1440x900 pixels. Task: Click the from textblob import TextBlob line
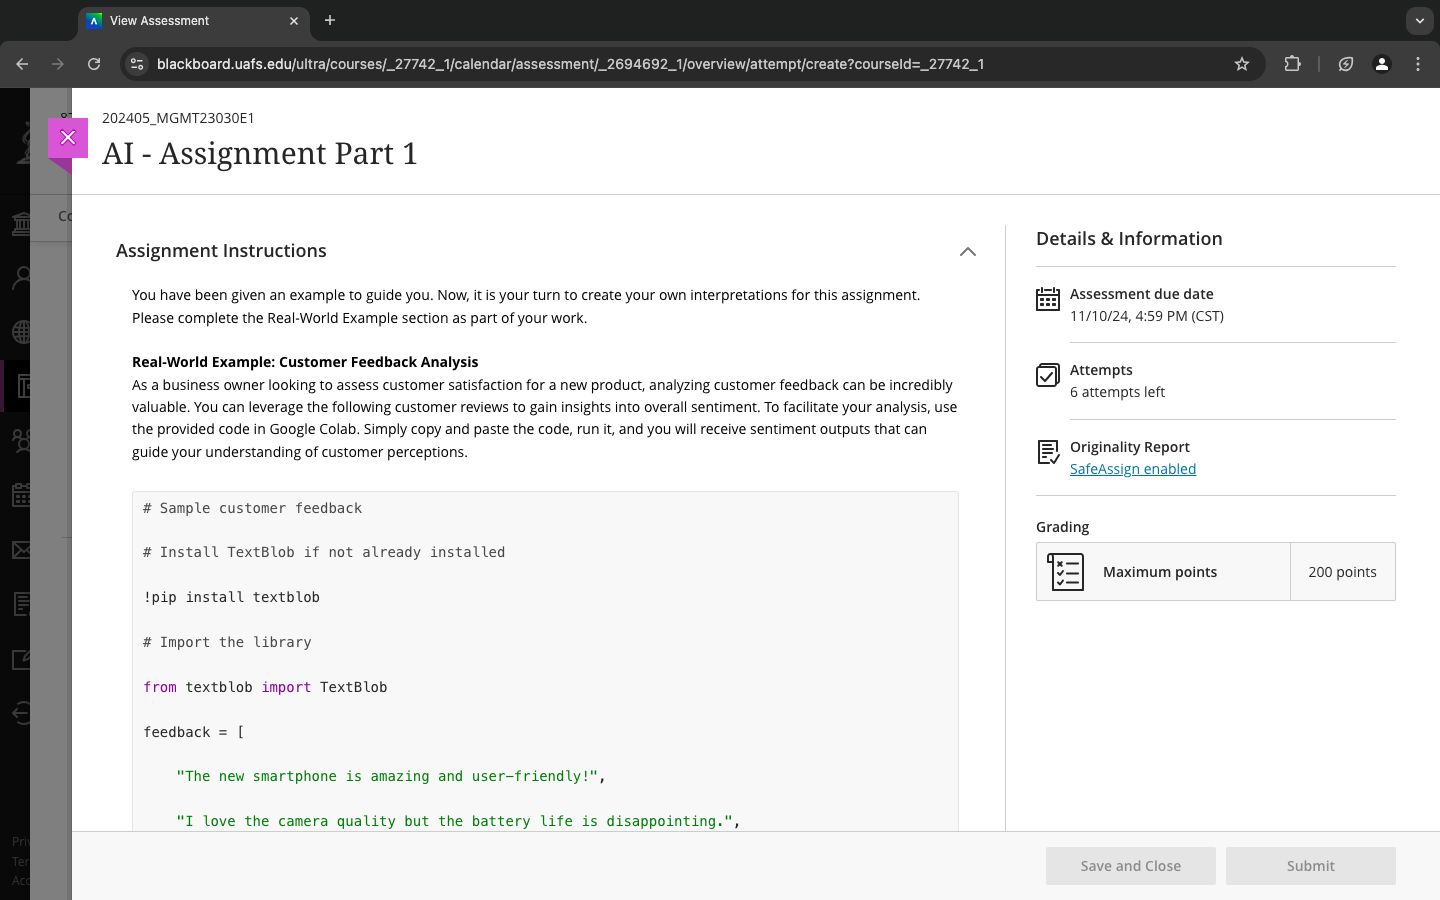(265, 687)
